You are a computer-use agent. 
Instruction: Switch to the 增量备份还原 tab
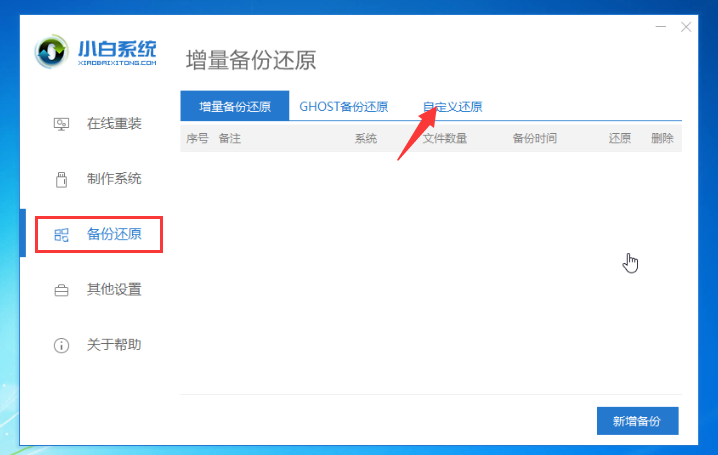tap(234, 106)
